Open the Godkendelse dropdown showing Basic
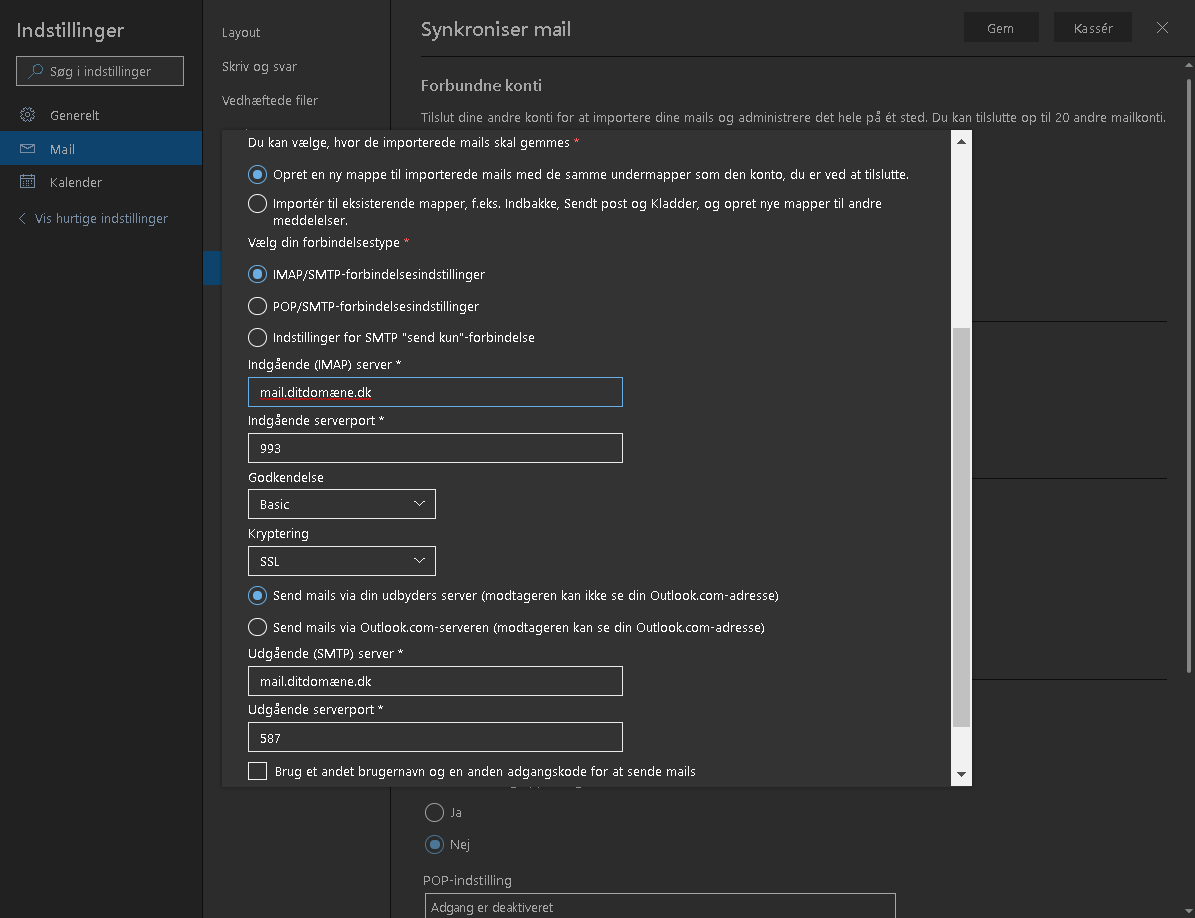The width and height of the screenshot is (1195, 918). point(341,504)
